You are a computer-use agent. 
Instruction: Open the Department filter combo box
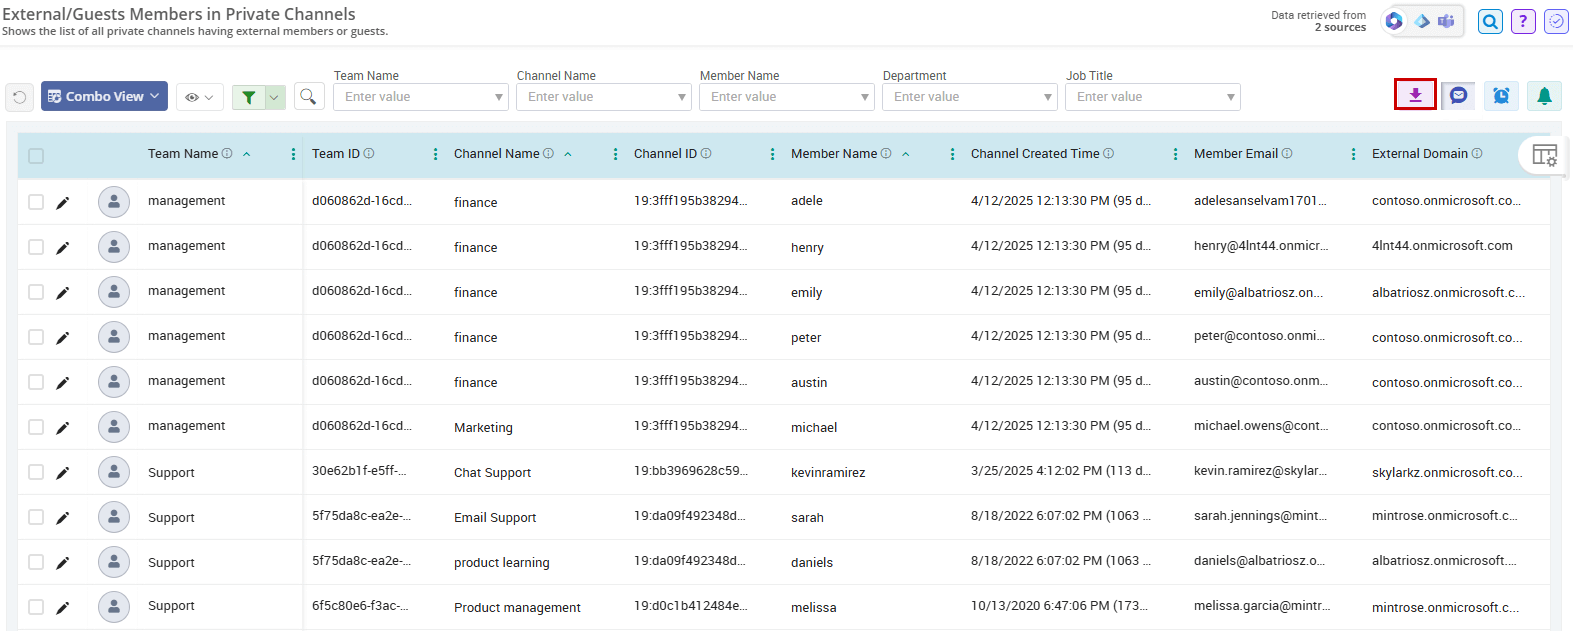tap(969, 97)
